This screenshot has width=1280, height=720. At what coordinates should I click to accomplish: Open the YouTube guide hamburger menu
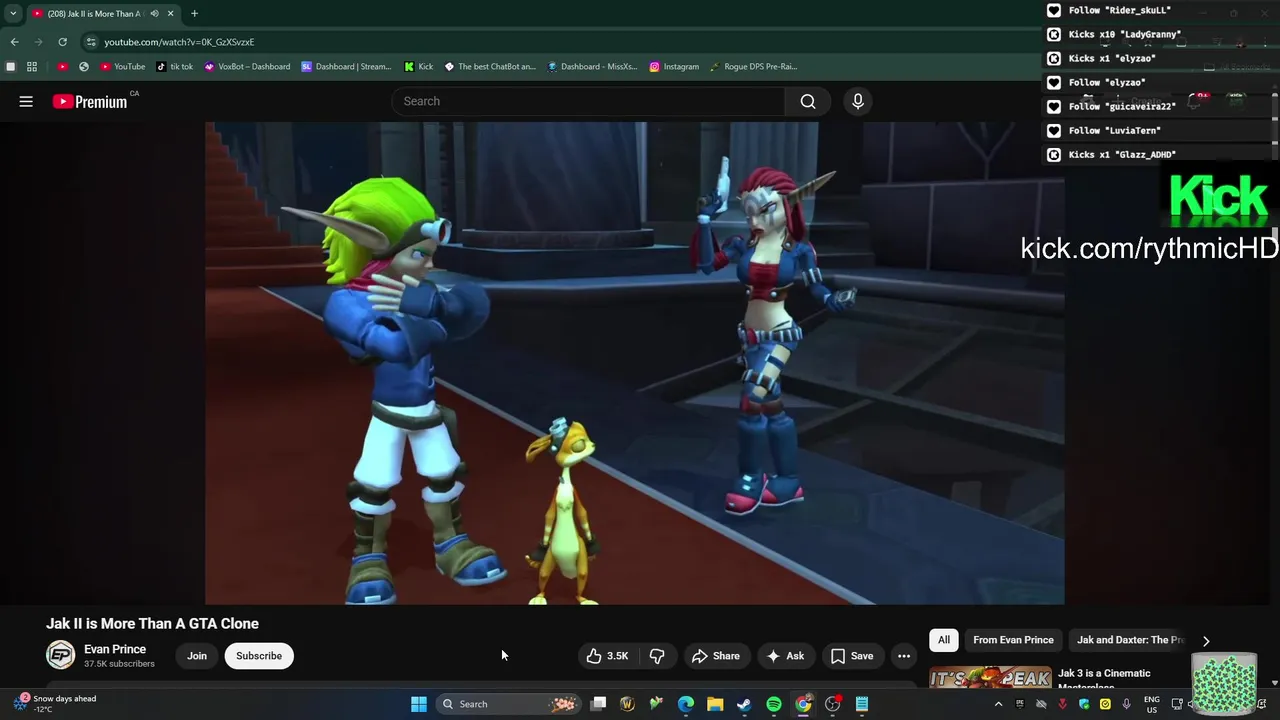pos(26,101)
